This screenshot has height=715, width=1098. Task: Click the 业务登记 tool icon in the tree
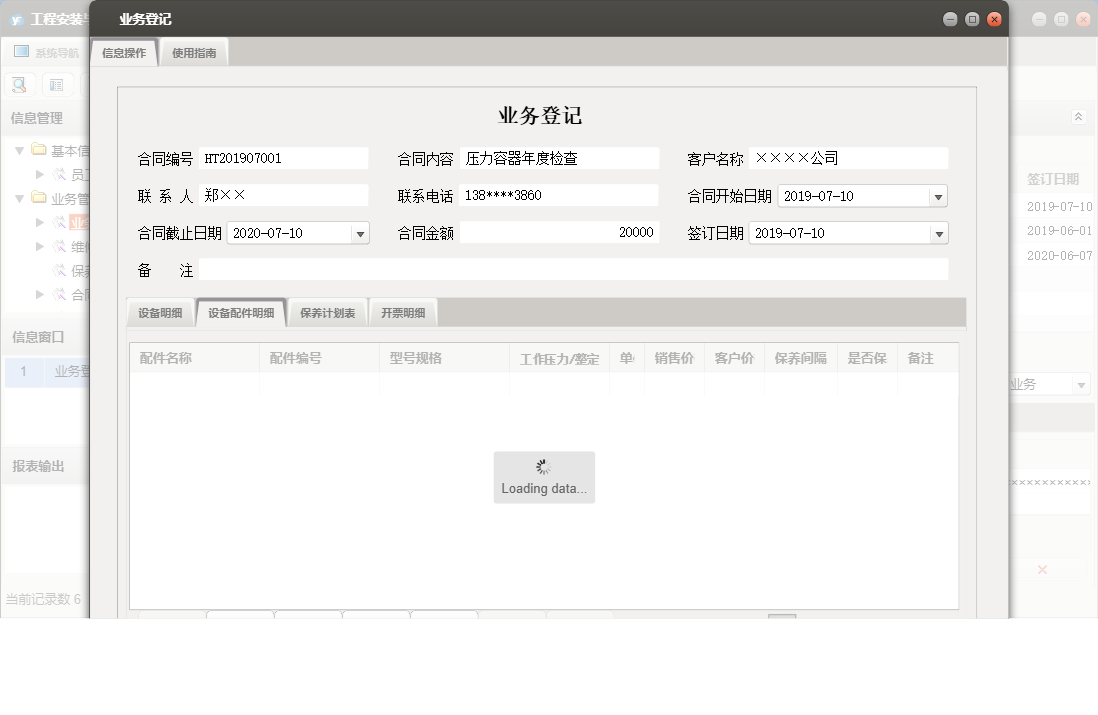tap(59, 221)
